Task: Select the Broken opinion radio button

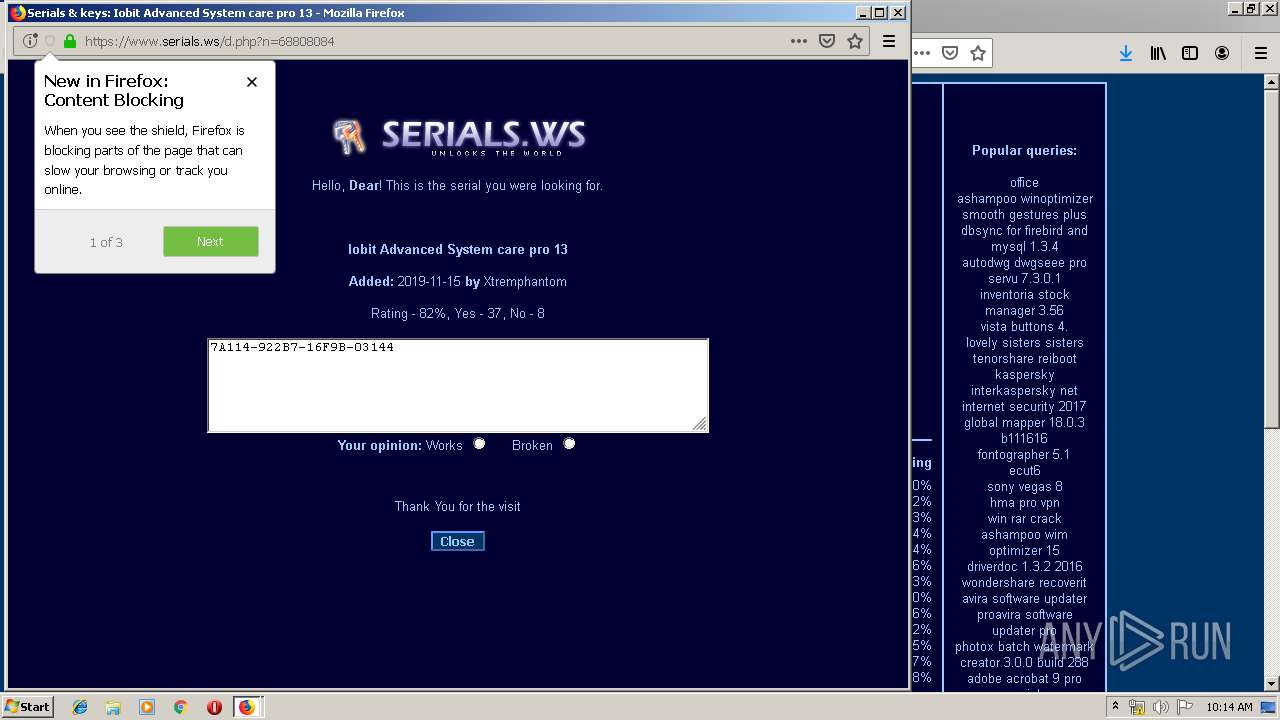Action: click(569, 444)
